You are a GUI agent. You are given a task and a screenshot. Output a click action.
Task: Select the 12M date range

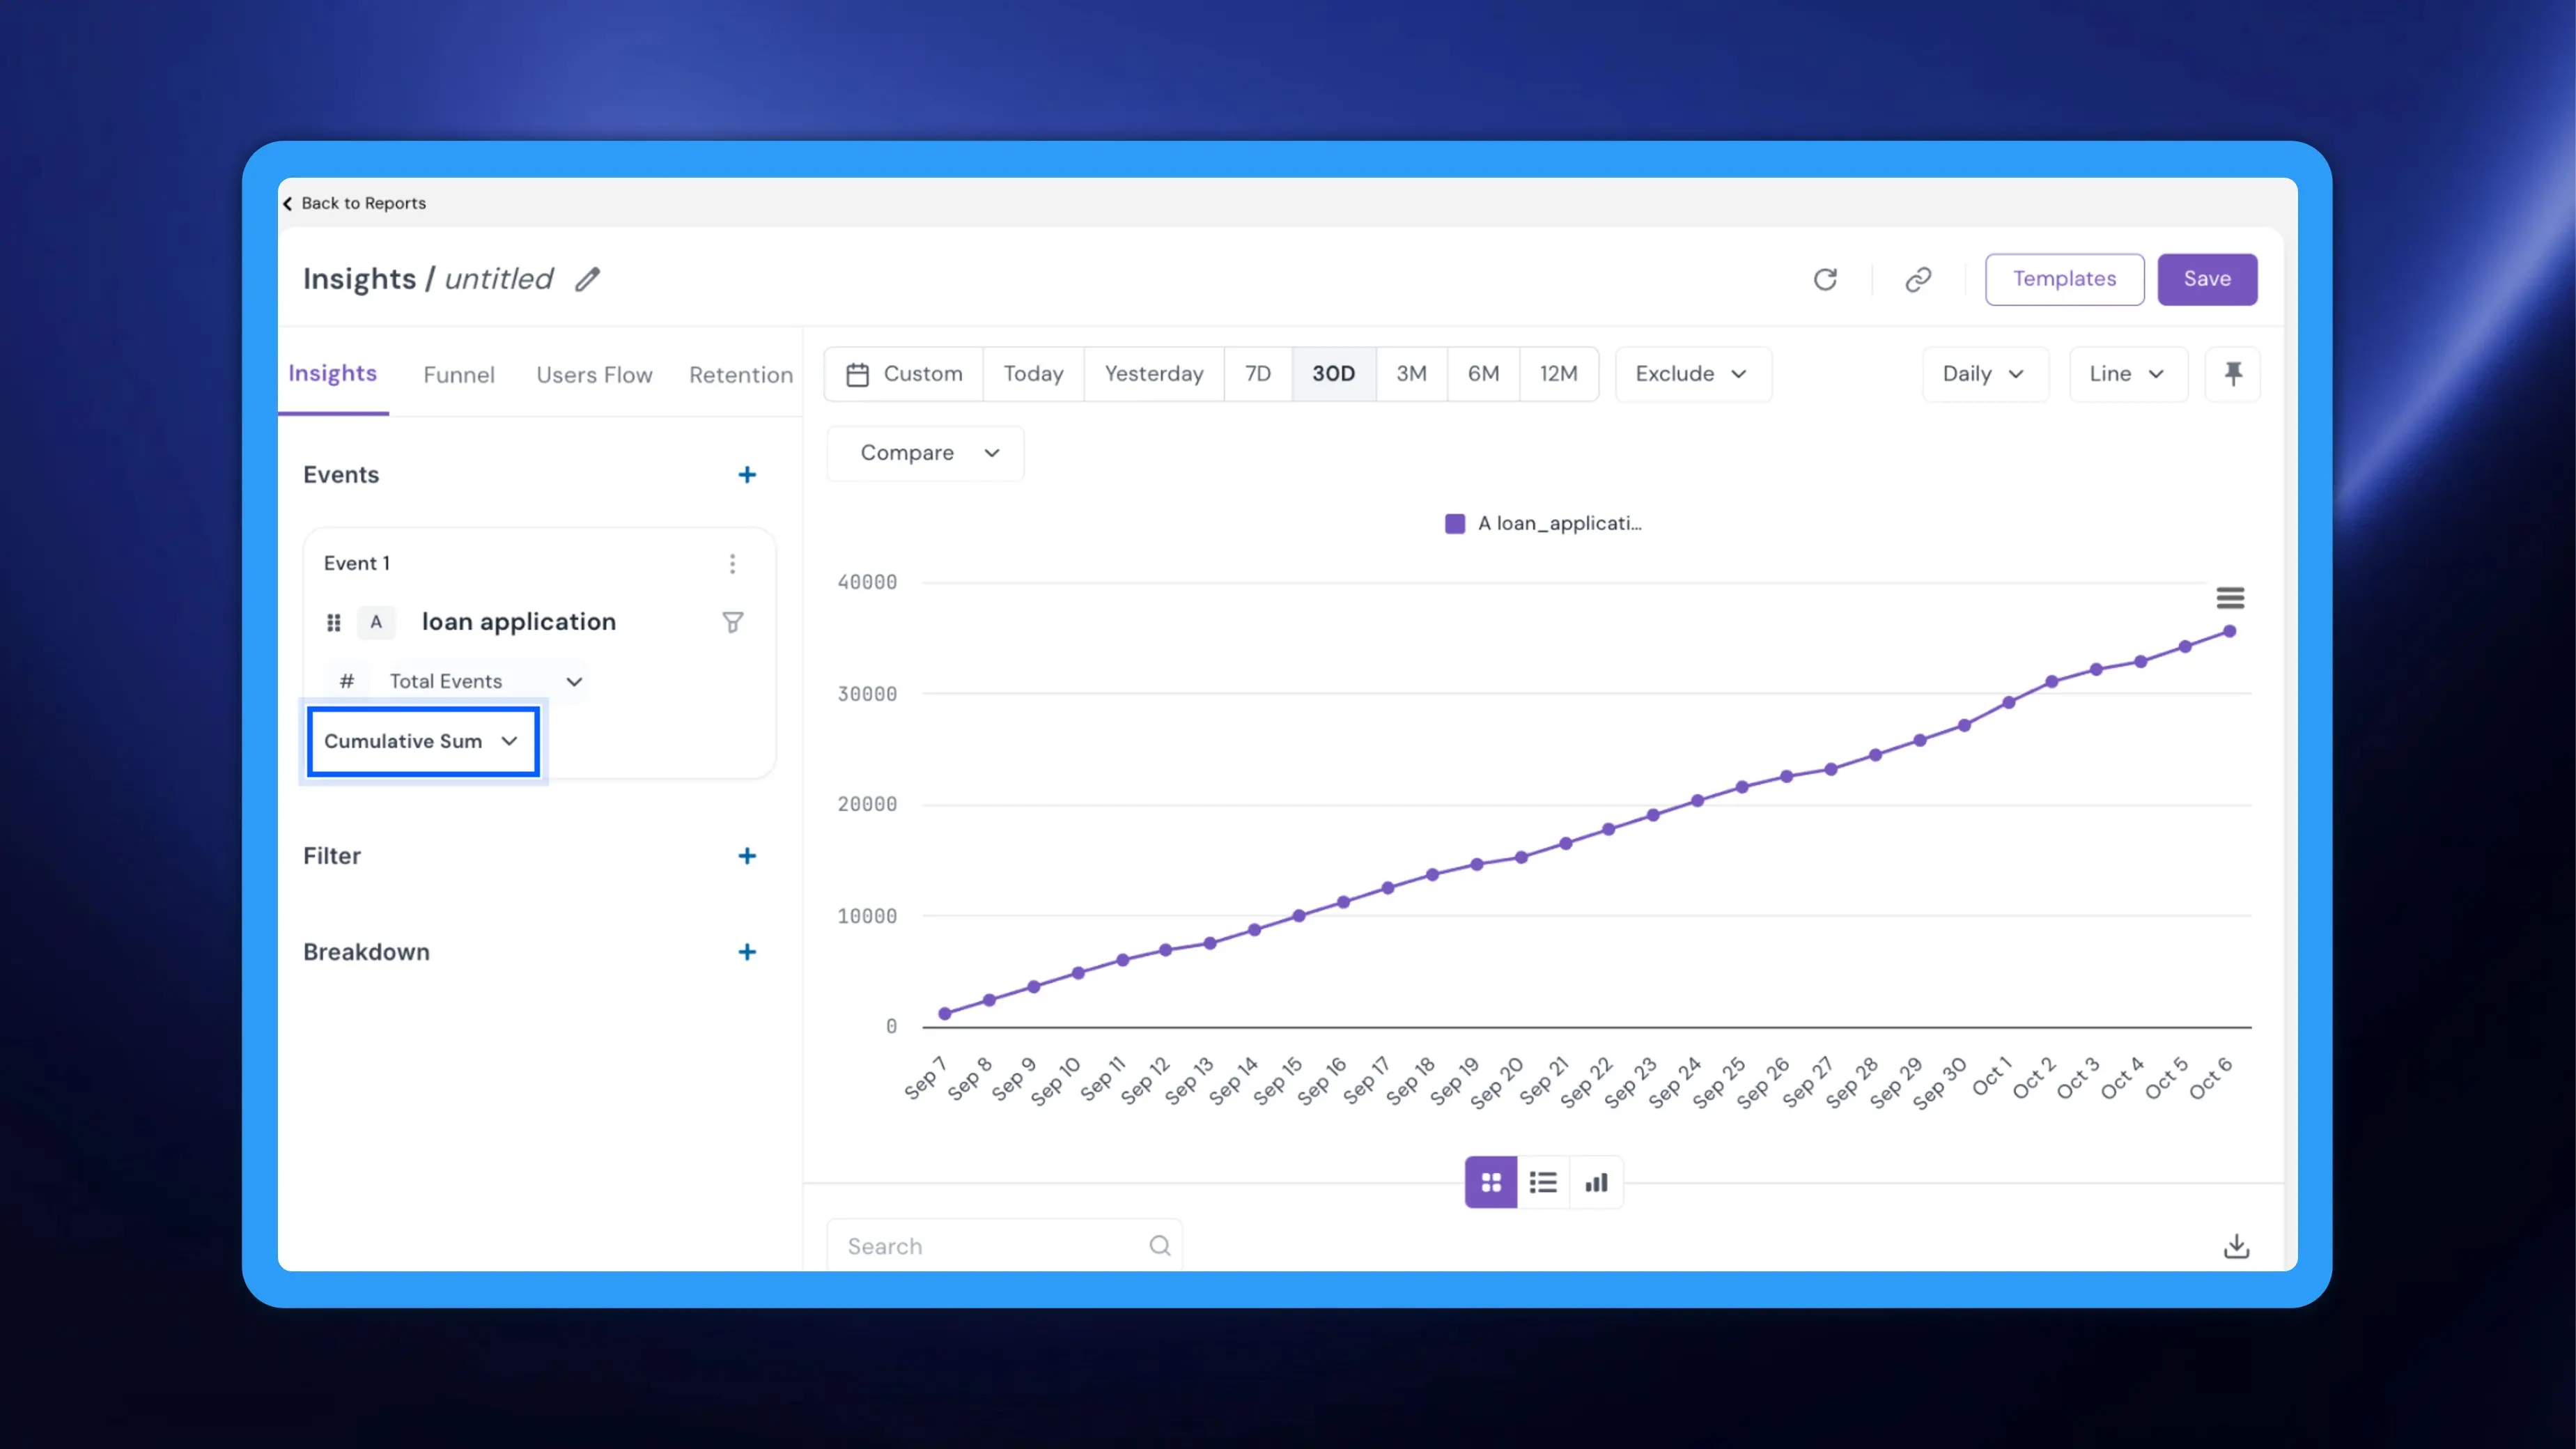1559,374
